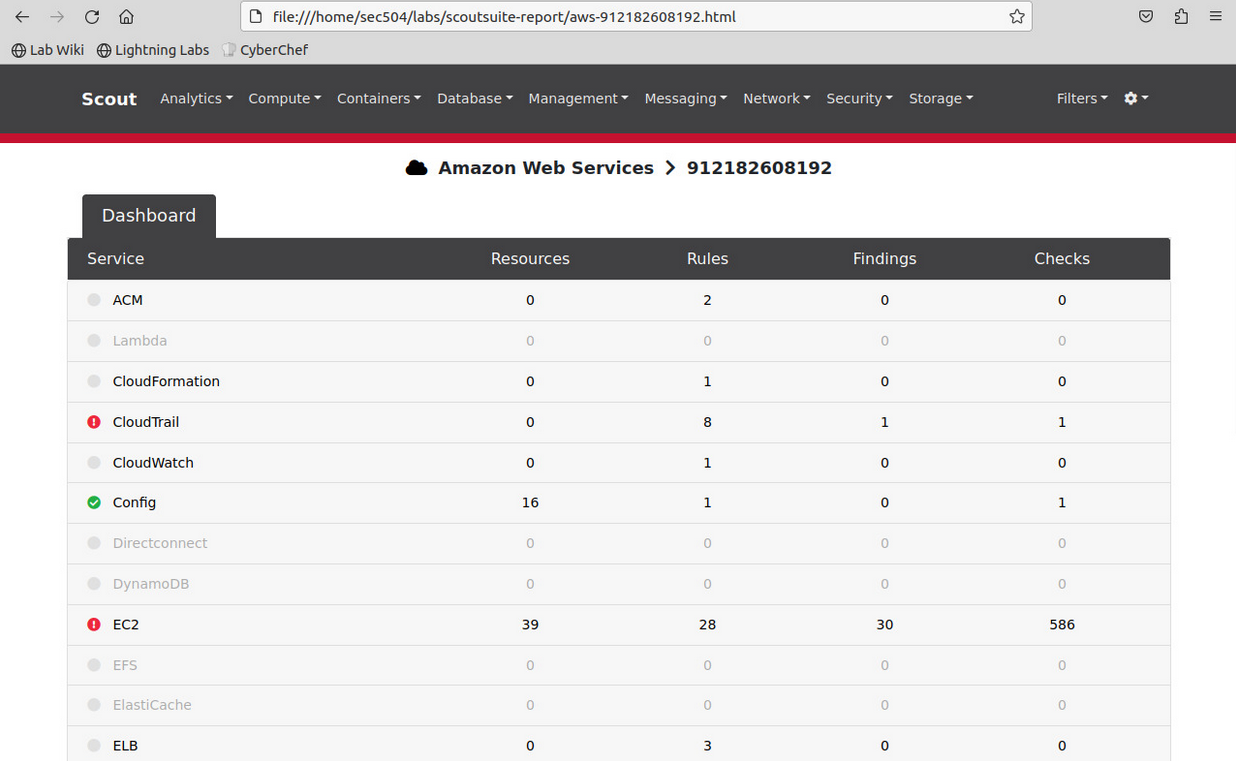The width and height of the screenshot is (1236, 761).
Task: Click the red alert icon for EC2
Action: pyautogui.click(x=94, y=624)
